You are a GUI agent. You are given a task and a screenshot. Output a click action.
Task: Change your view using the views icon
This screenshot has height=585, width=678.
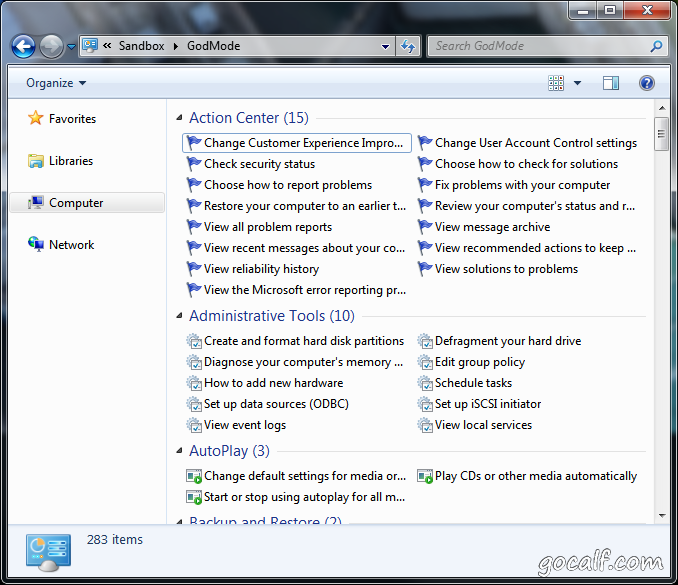click(x=556, y=83)
